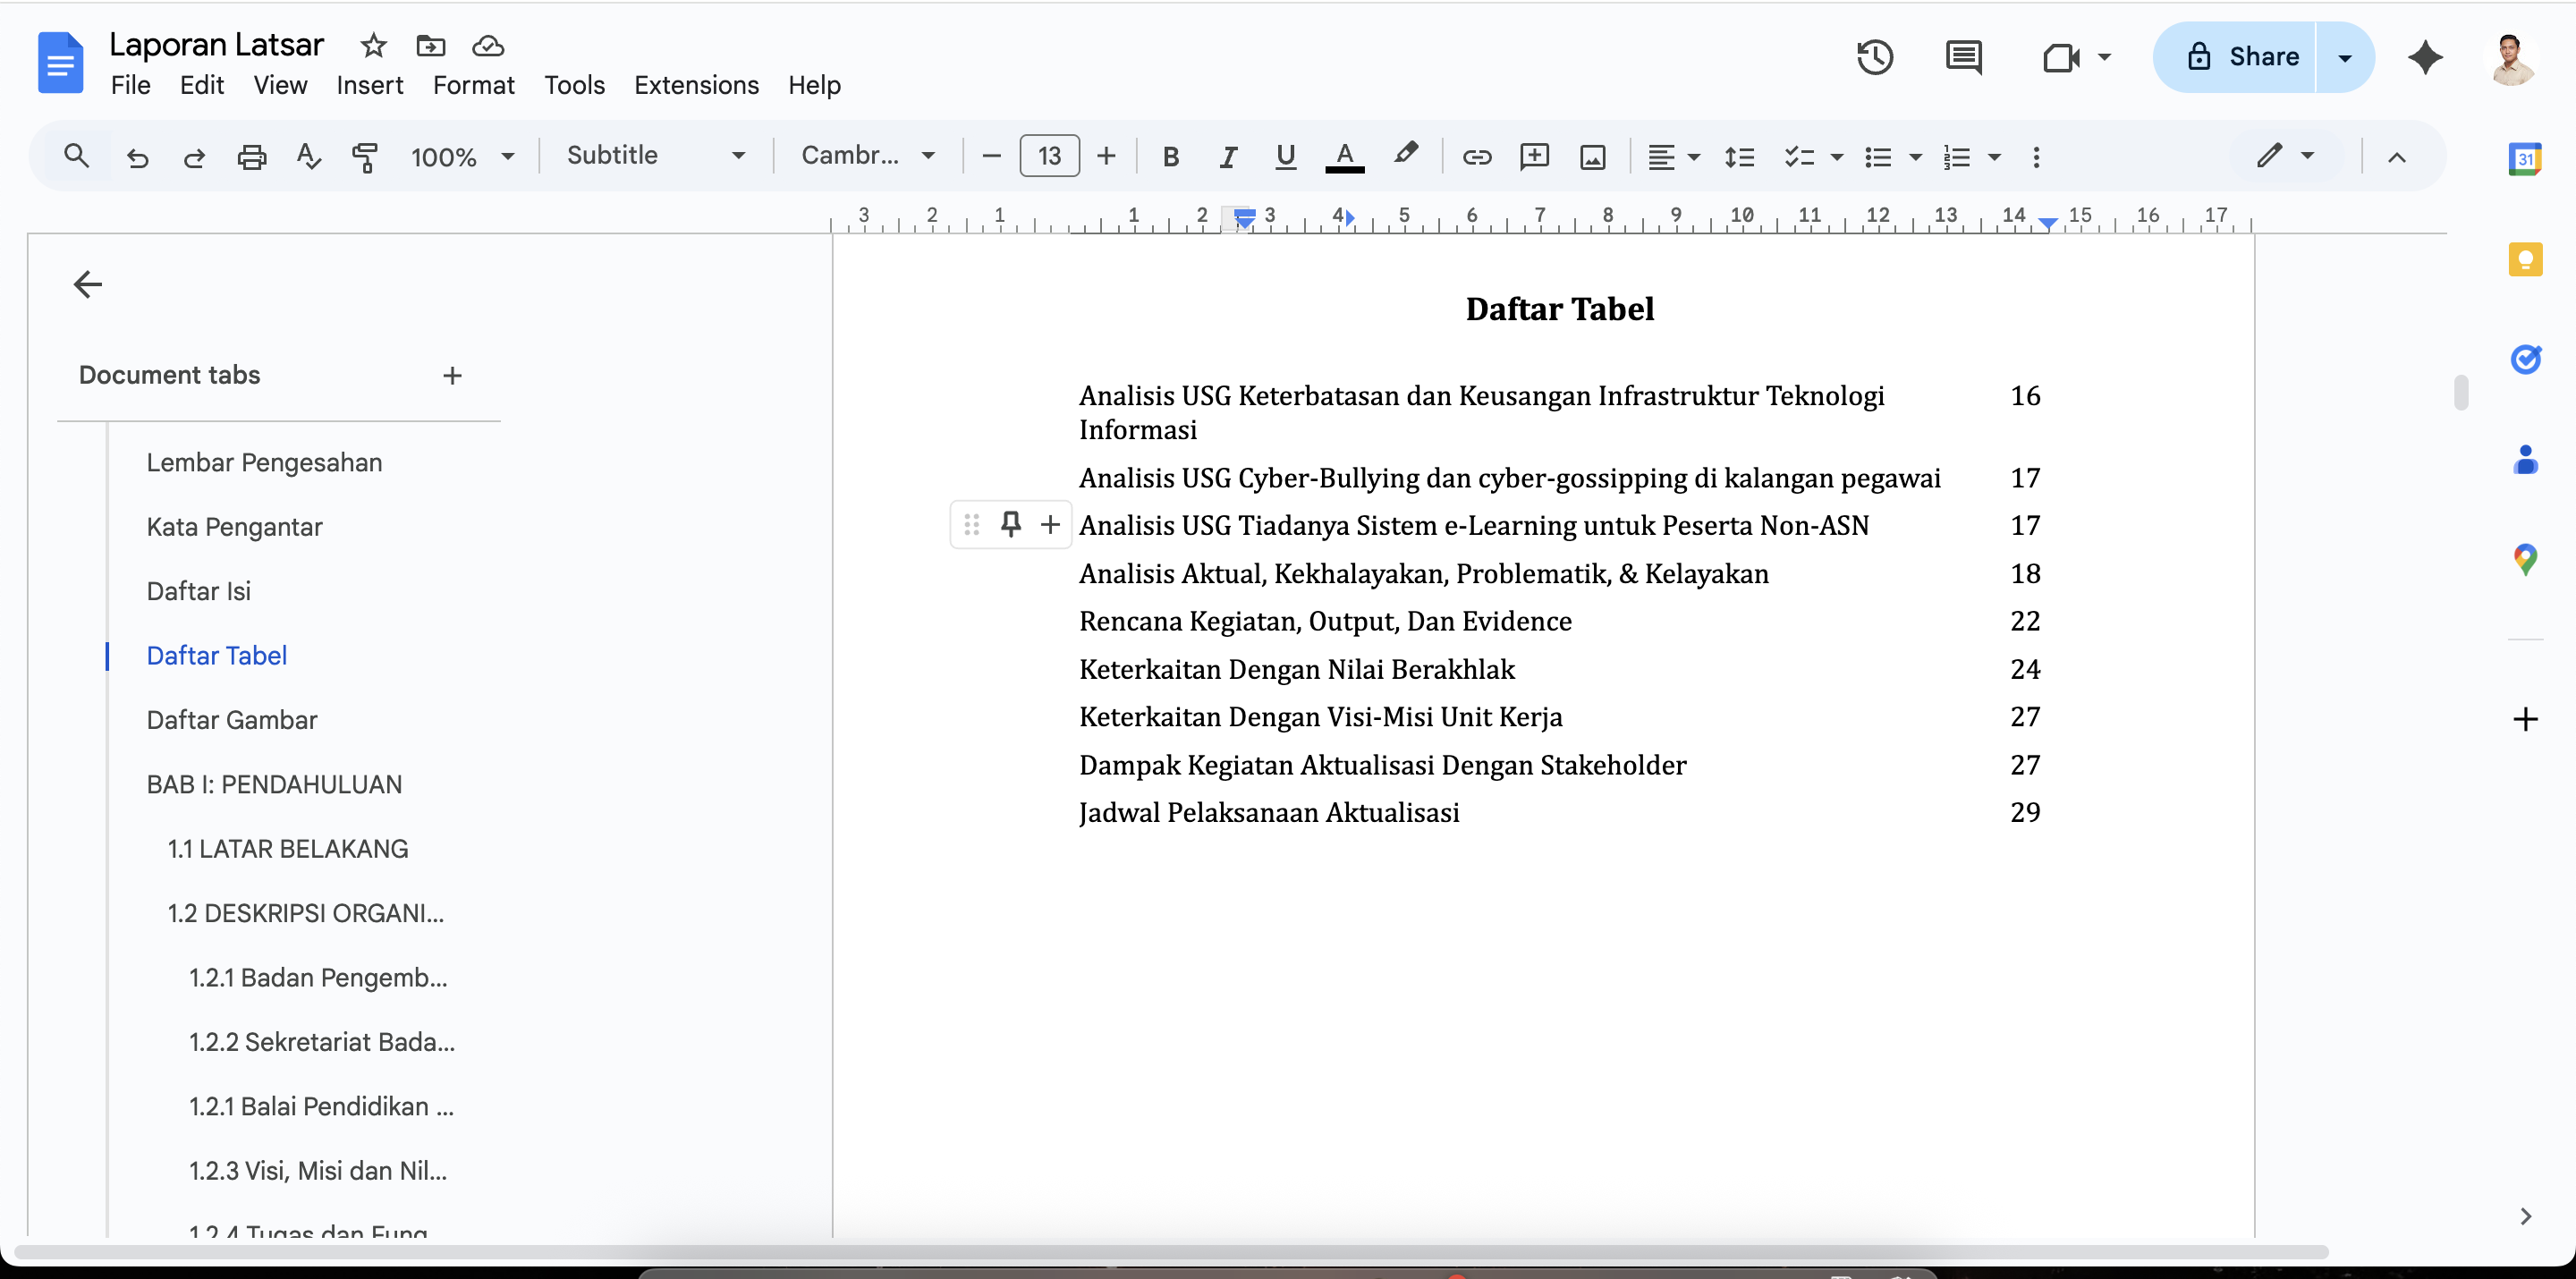Screen dimensions: 2576x1279
Task: Open the Subtitle paragraph style dropdown
Action: pos(655,155)
